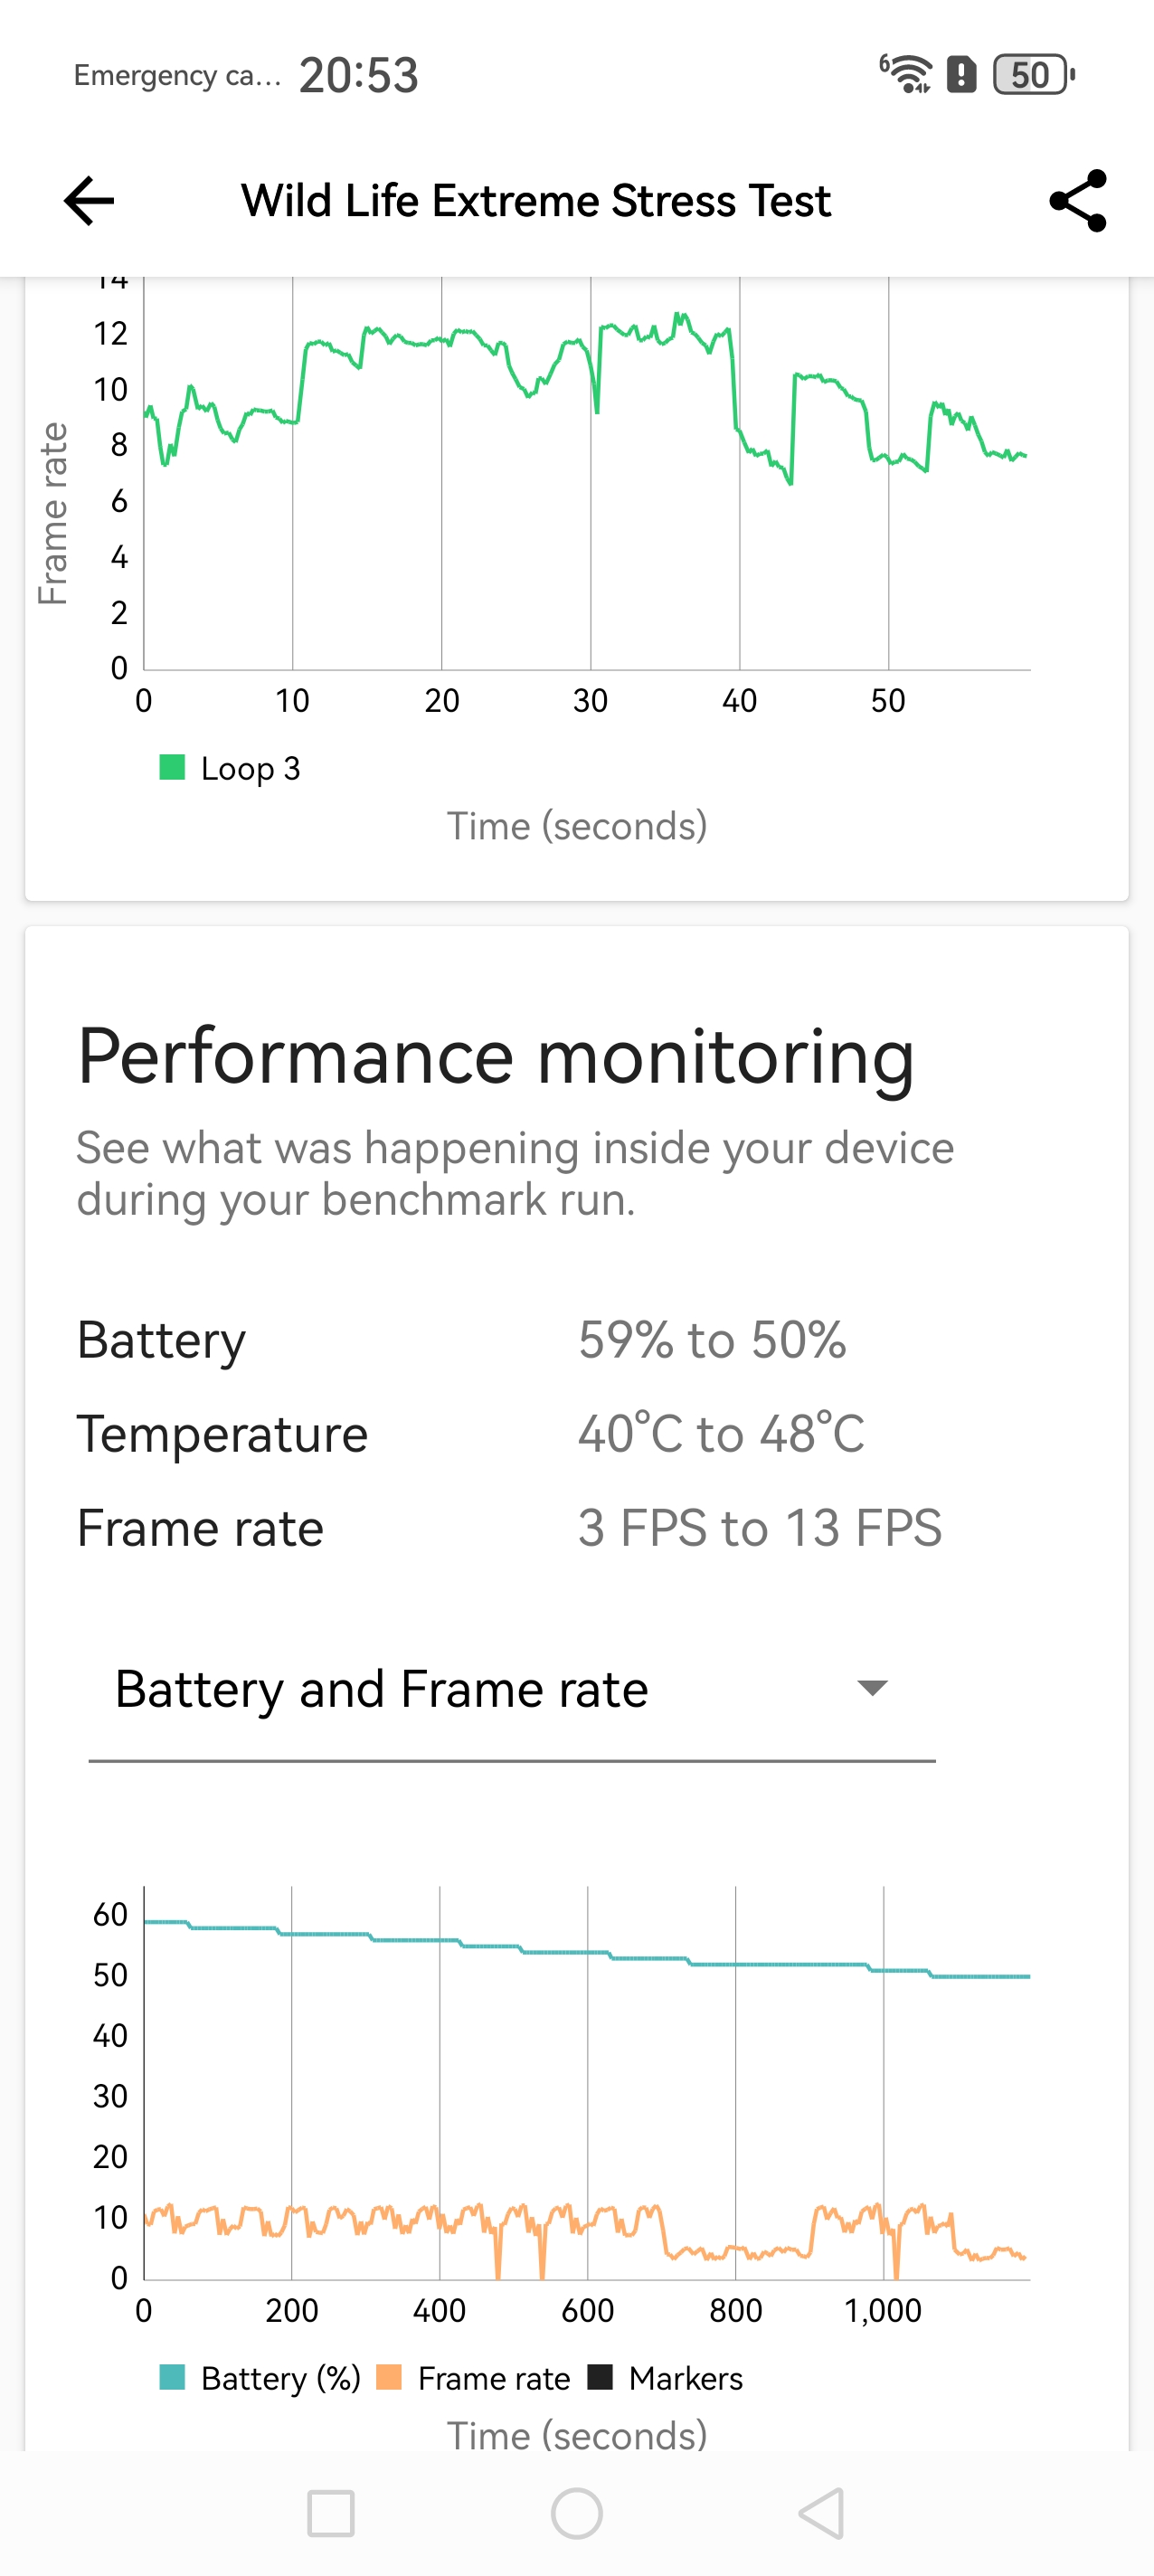
Task: Tap the Temperature 40°C to 48°C value
Action: click(721, 1434)
